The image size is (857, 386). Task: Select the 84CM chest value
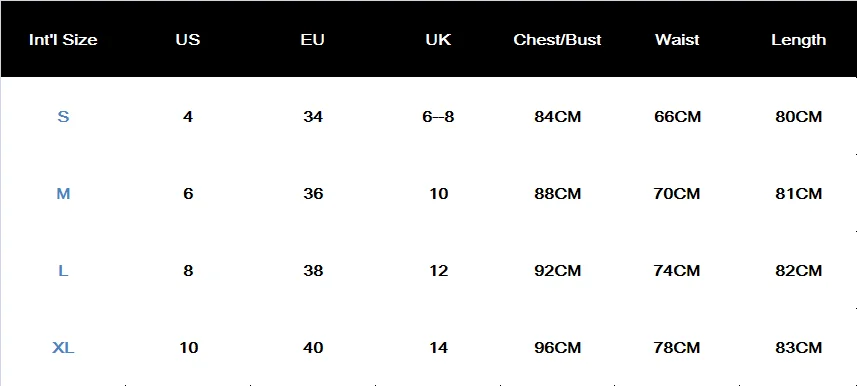pyautogui.click(x=557, y=116)
